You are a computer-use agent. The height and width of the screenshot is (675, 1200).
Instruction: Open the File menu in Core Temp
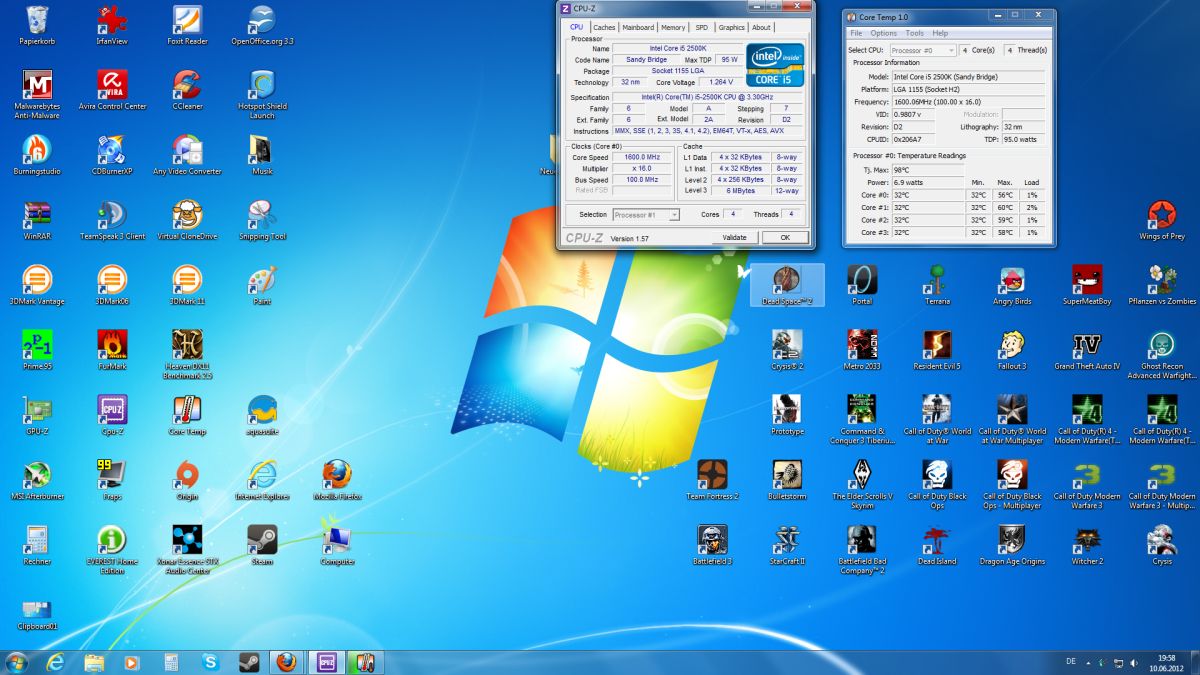856,33
